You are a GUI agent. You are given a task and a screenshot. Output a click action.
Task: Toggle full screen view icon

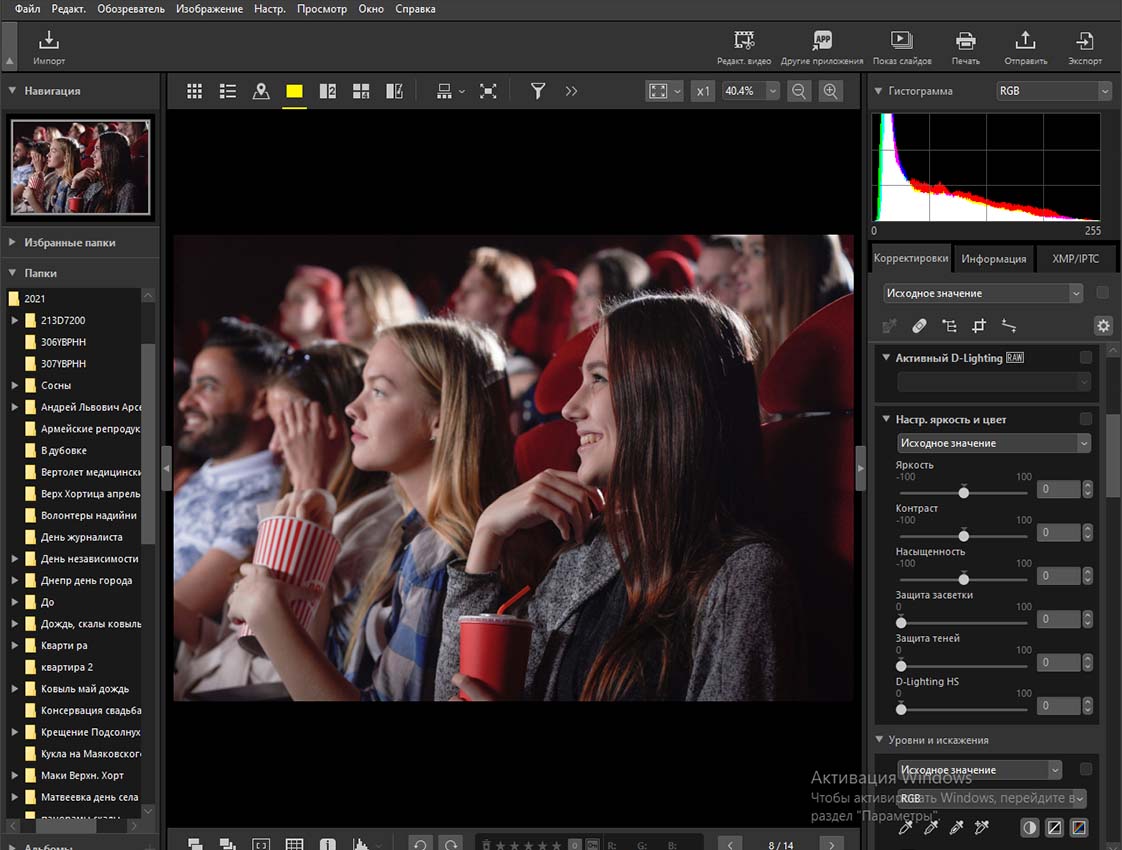pyautogui.click(x=488, y=91)
